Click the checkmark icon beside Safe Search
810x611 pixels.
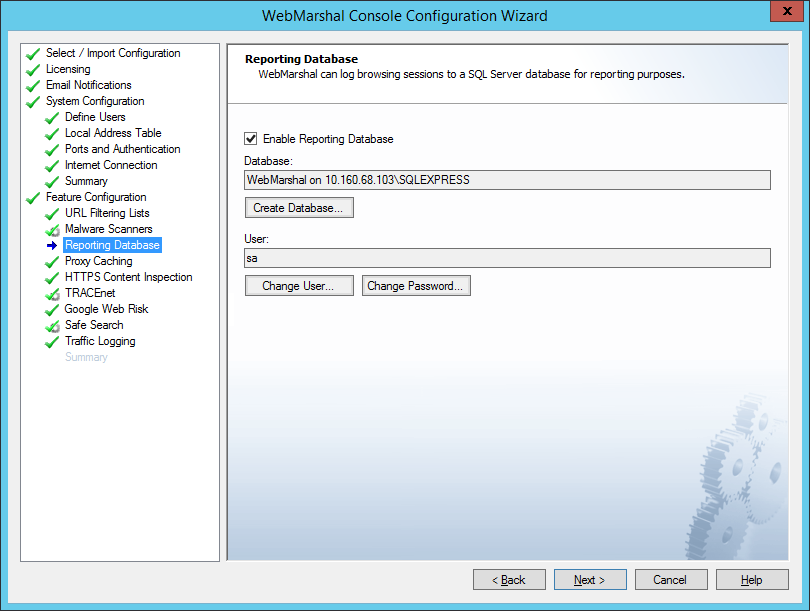(52, 326)
